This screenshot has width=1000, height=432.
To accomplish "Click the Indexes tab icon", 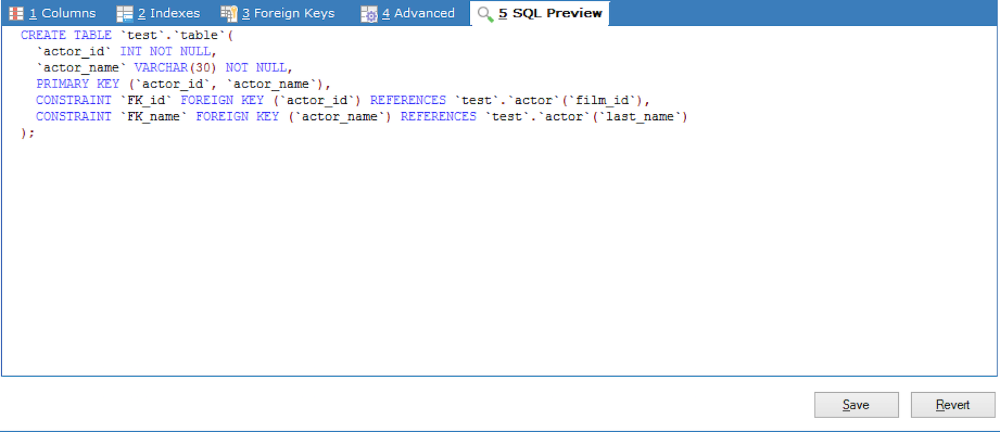I will point(124,13).
